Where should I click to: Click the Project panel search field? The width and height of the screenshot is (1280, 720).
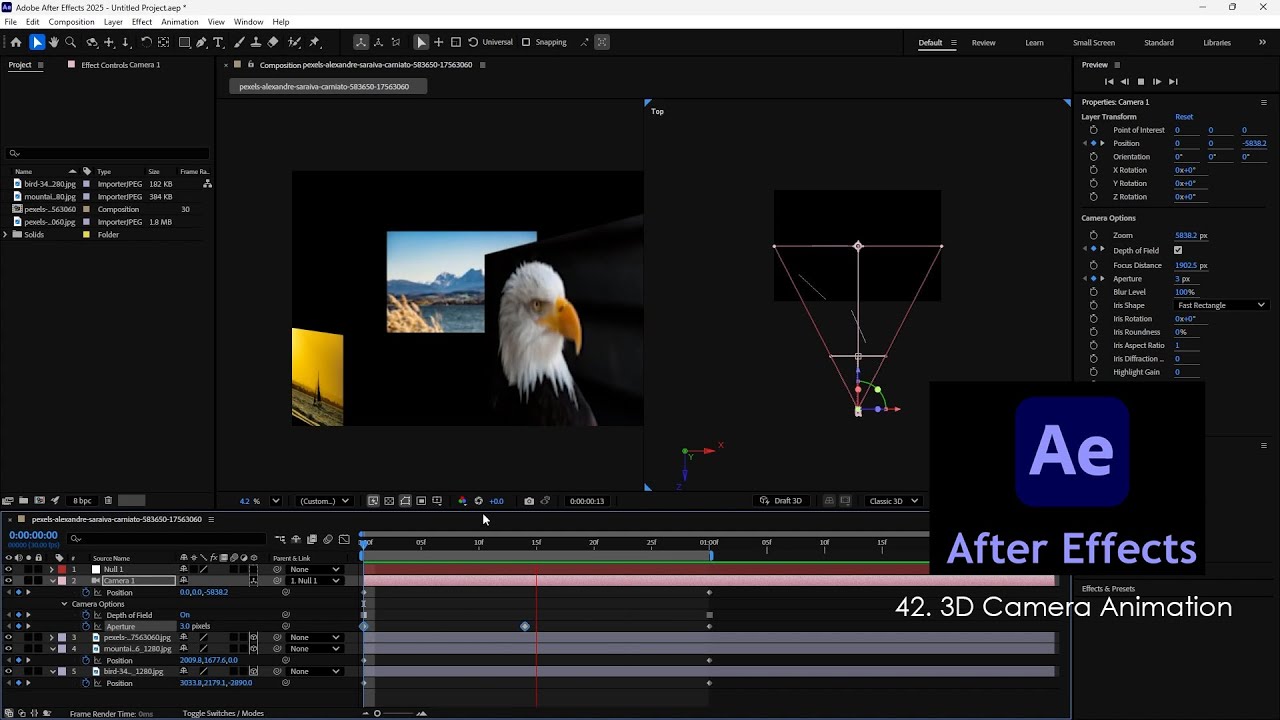[108, 154]
